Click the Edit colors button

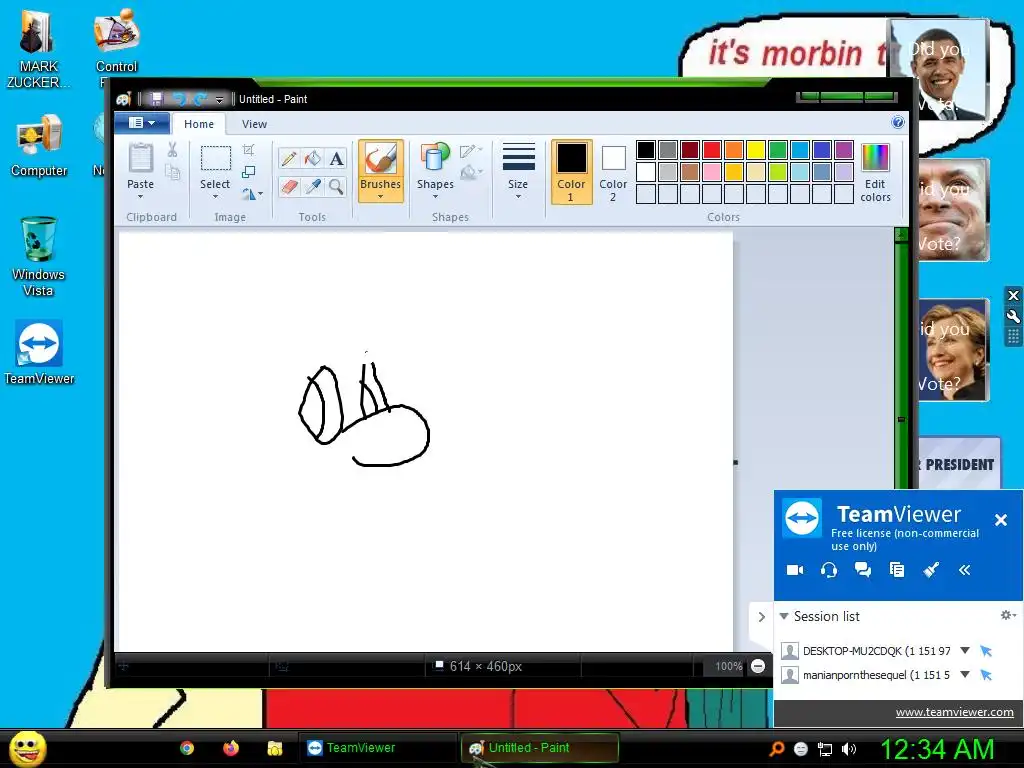point(875,172)
